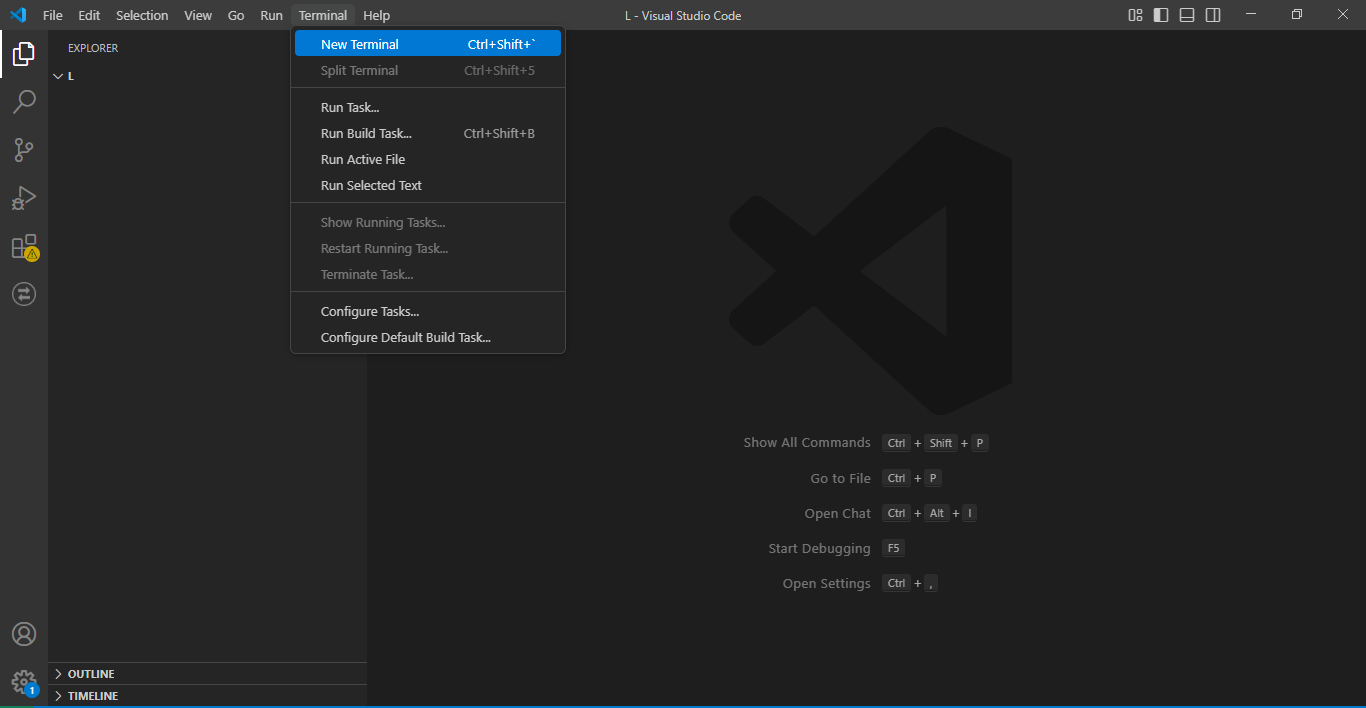Toggle the Primary Side Bar layout button
1366x708 pixels.
(x=1161, y=15)
